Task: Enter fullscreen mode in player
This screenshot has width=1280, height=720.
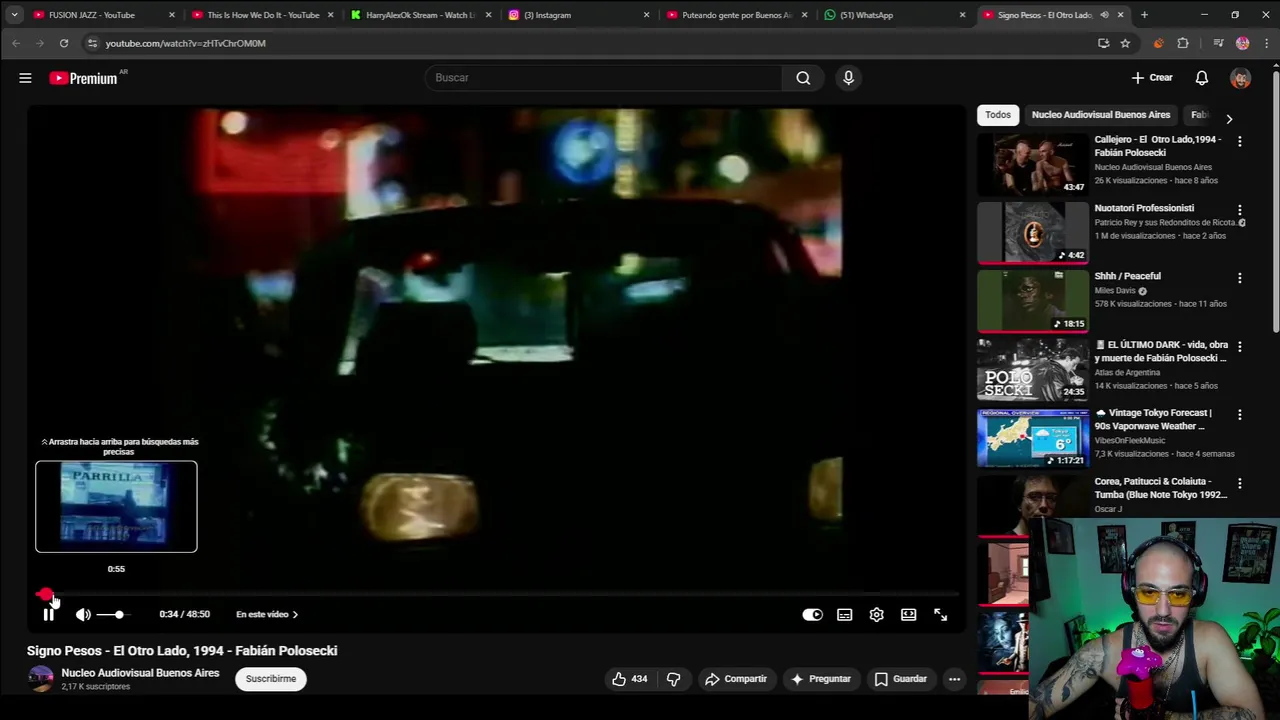Action: coord(940,614)
